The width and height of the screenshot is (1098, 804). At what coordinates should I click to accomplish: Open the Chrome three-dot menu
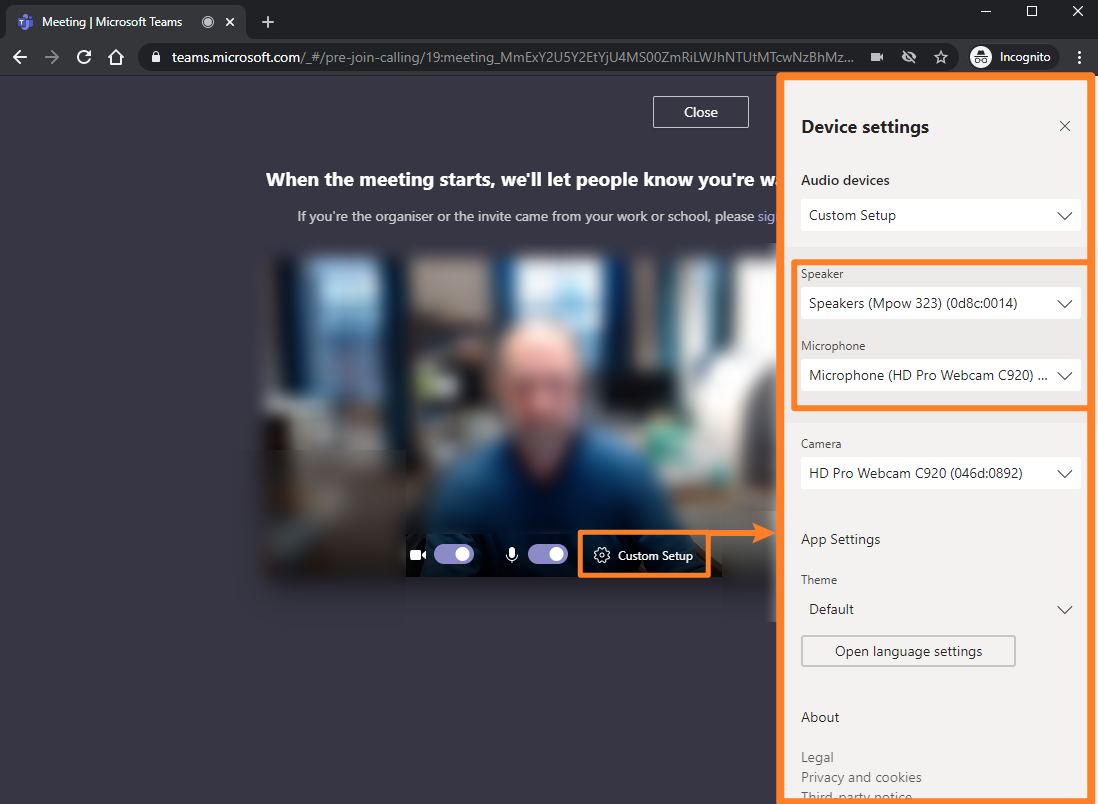[1079, 57]
